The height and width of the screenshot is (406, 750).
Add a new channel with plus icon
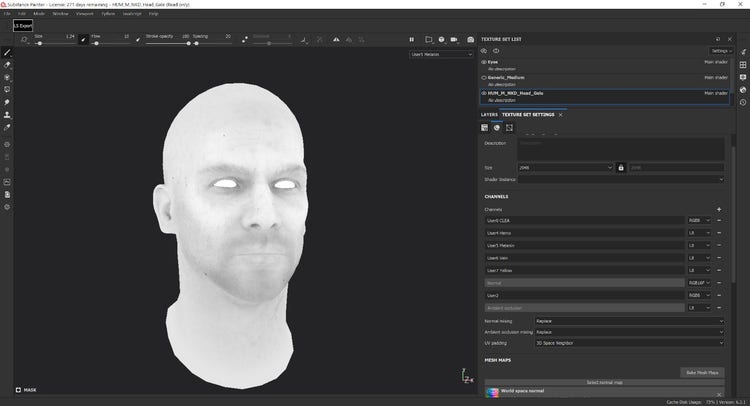point(718,209)
